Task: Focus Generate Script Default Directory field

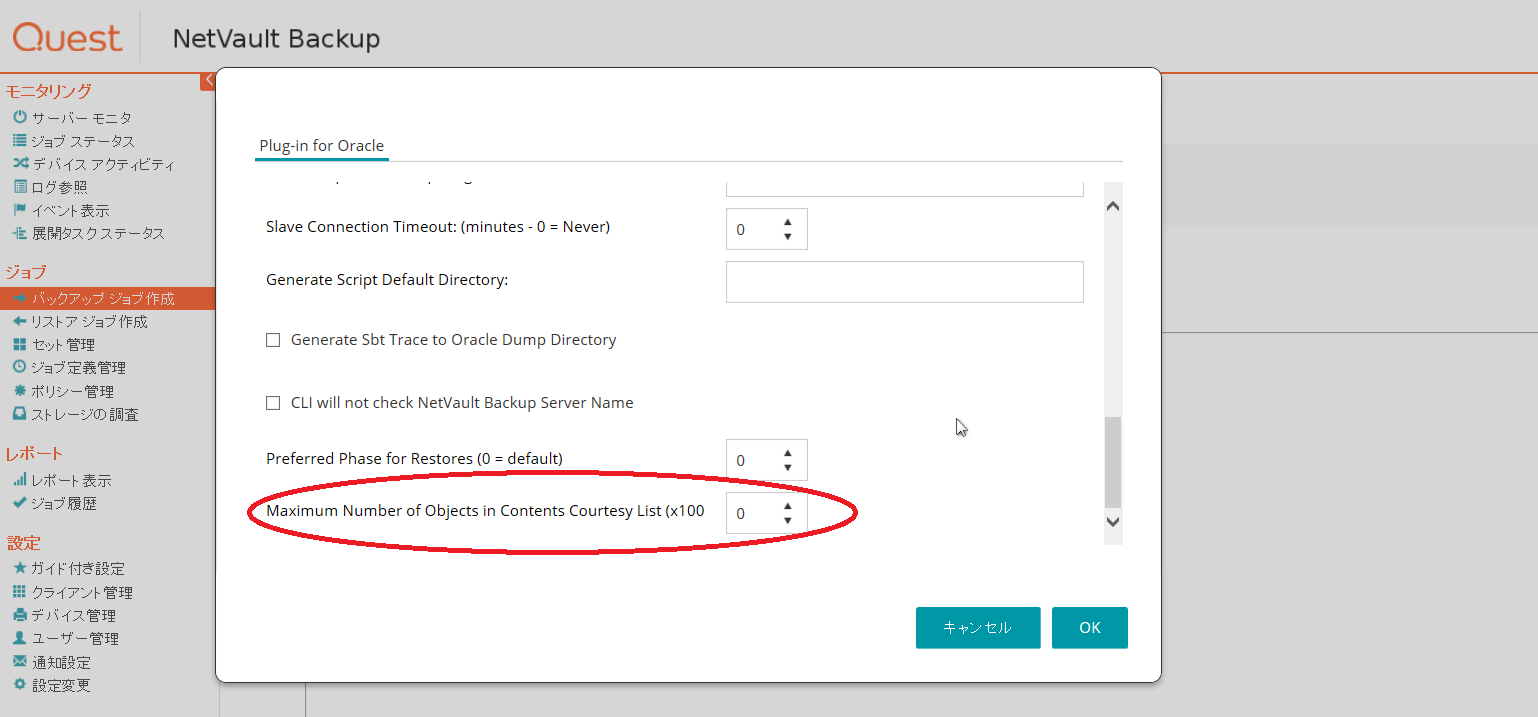Action: click(x=904, y=282)
